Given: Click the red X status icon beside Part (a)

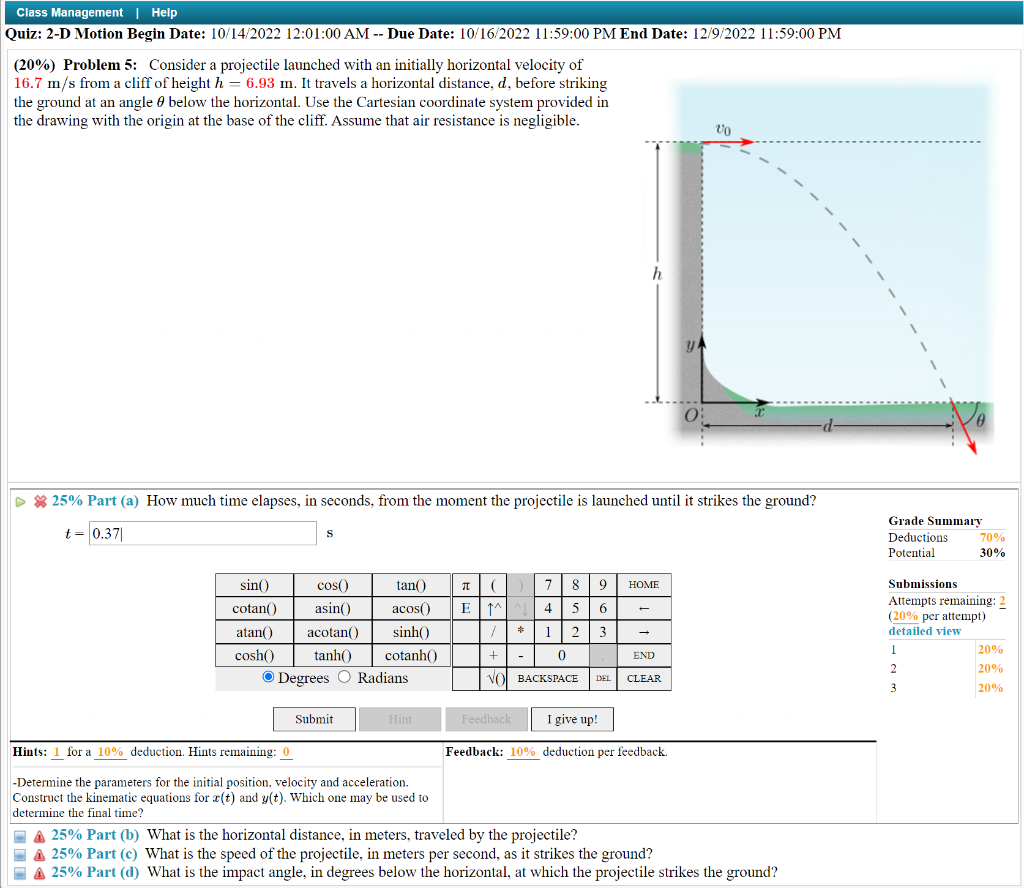Looking at the screenshot, I should 40,502.
